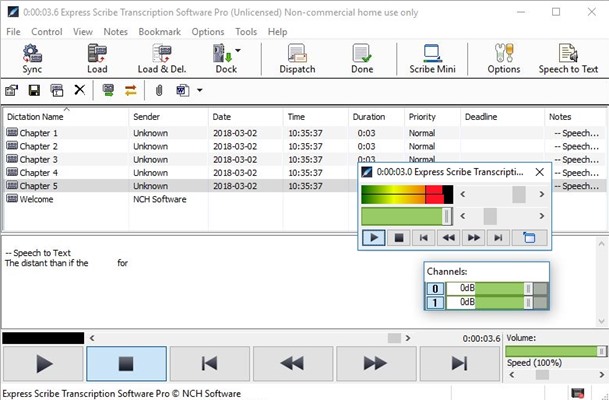Click the Volume slider bar
Image resolution: width=609 pixels, height=400 pixels.
pos(556,352)
